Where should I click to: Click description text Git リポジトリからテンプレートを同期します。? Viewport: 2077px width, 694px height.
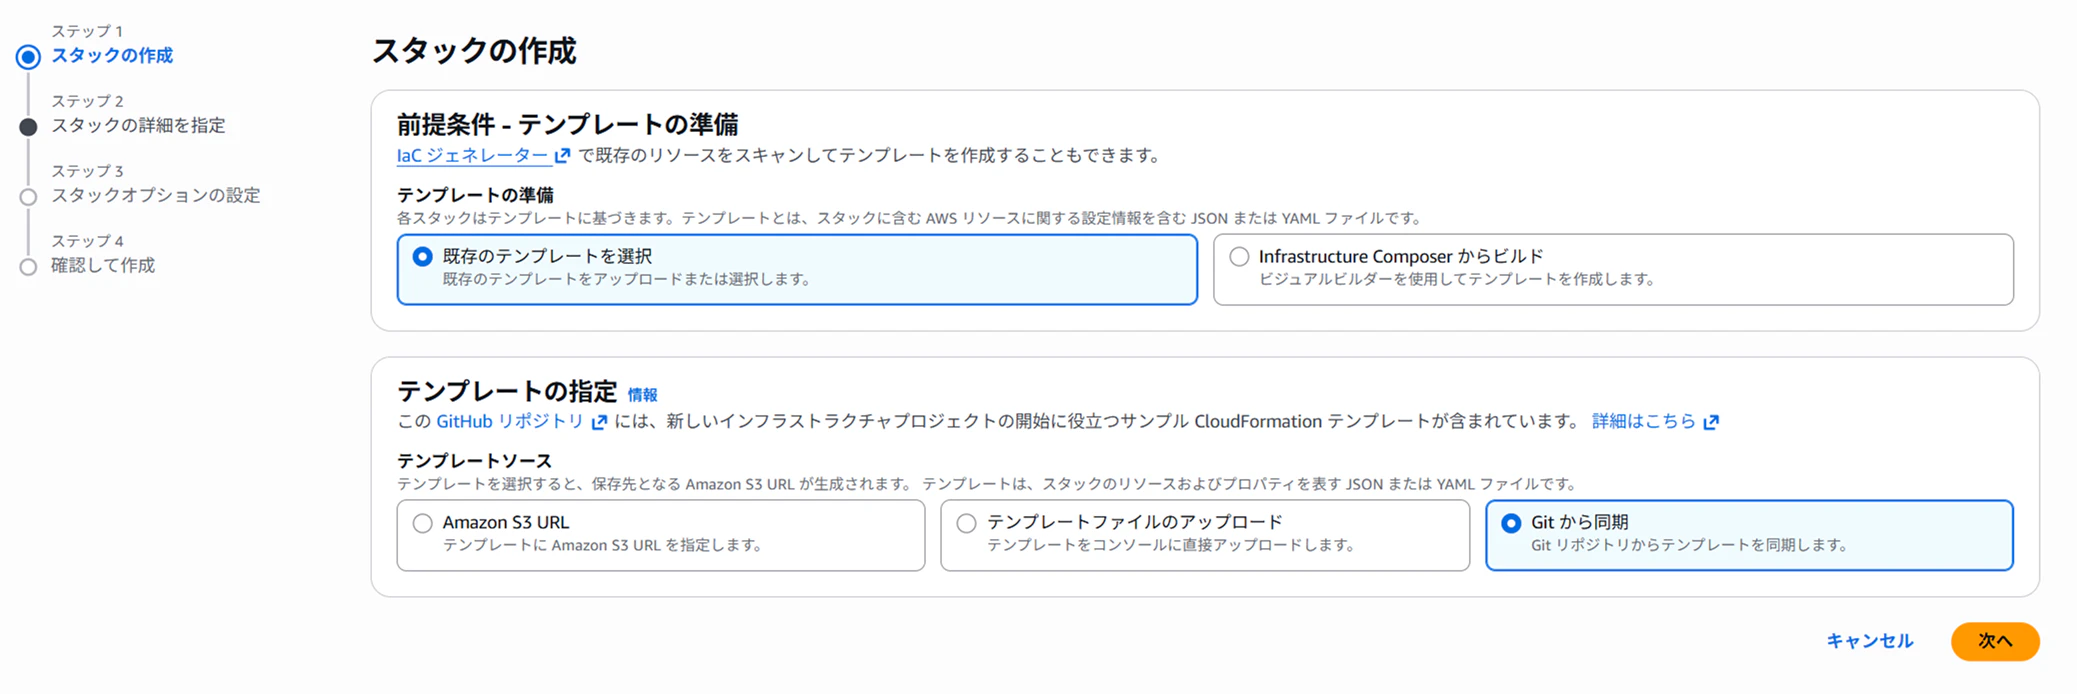tap(1690, 546)
